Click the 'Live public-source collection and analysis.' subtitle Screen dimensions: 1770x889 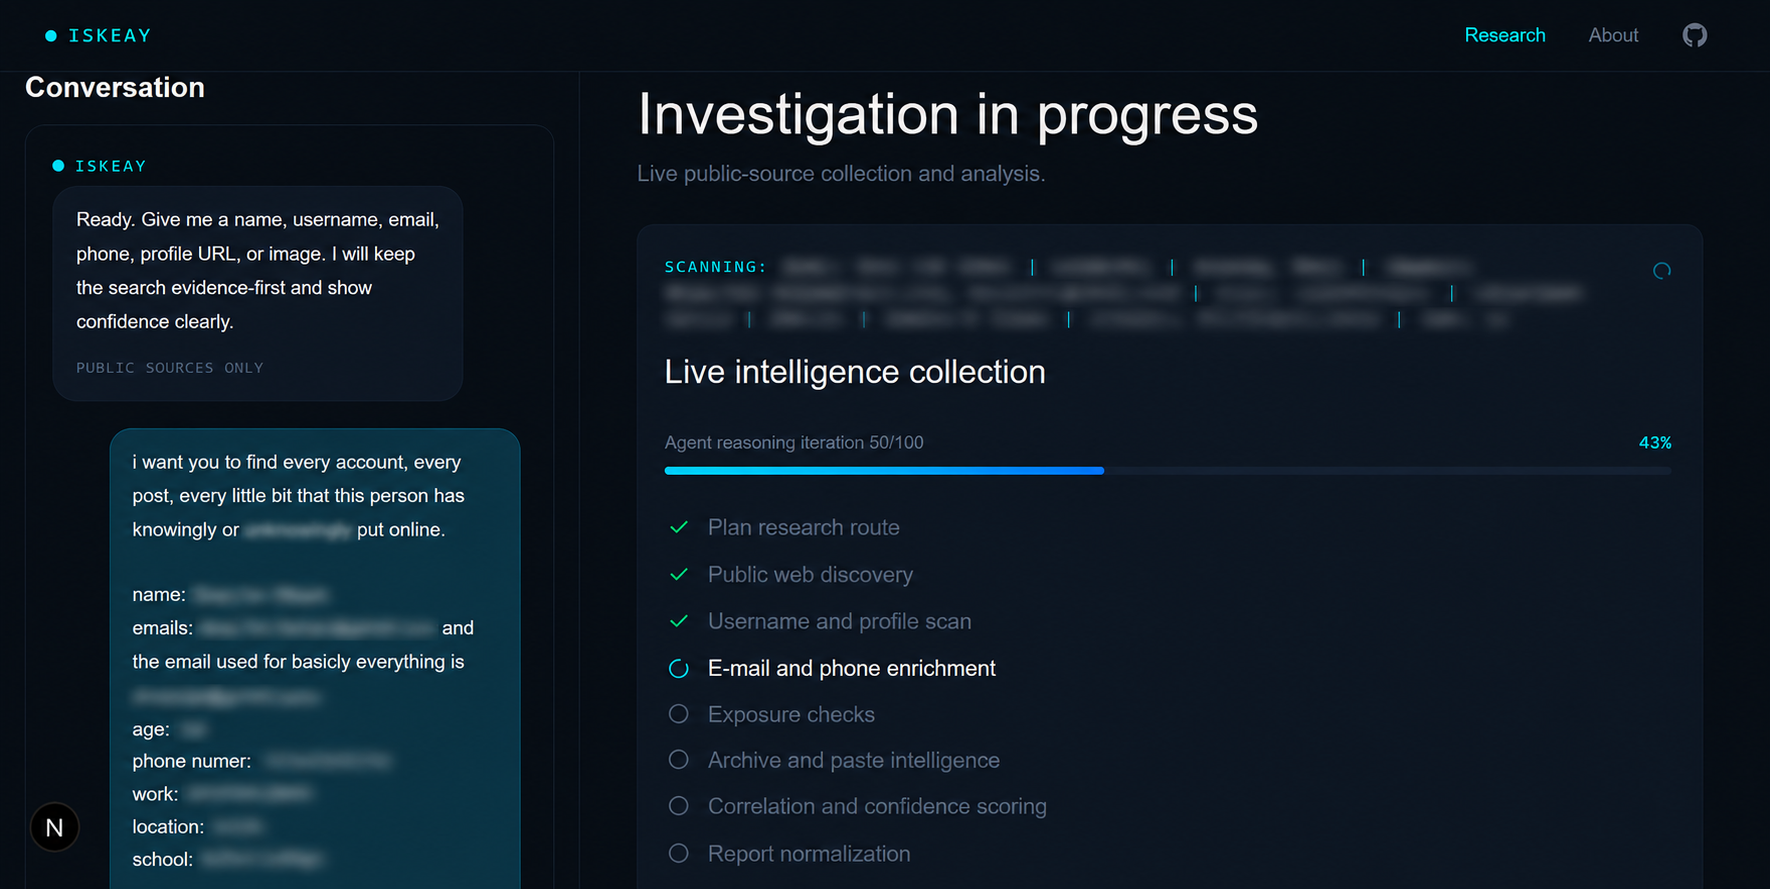click(841, 173)
